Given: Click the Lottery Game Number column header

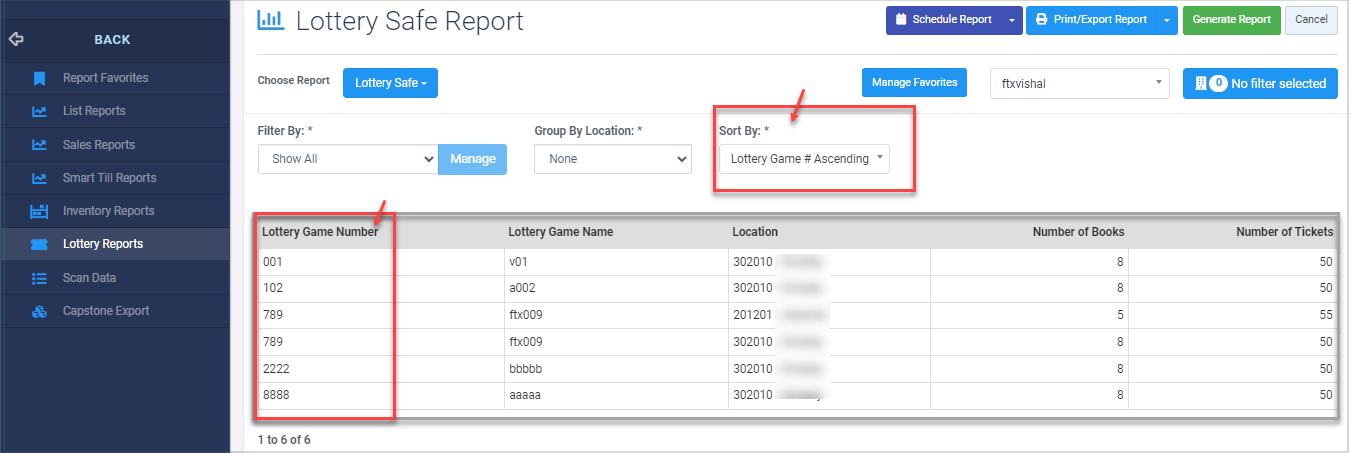Looking at the screenshot, I should pos(320,231).
